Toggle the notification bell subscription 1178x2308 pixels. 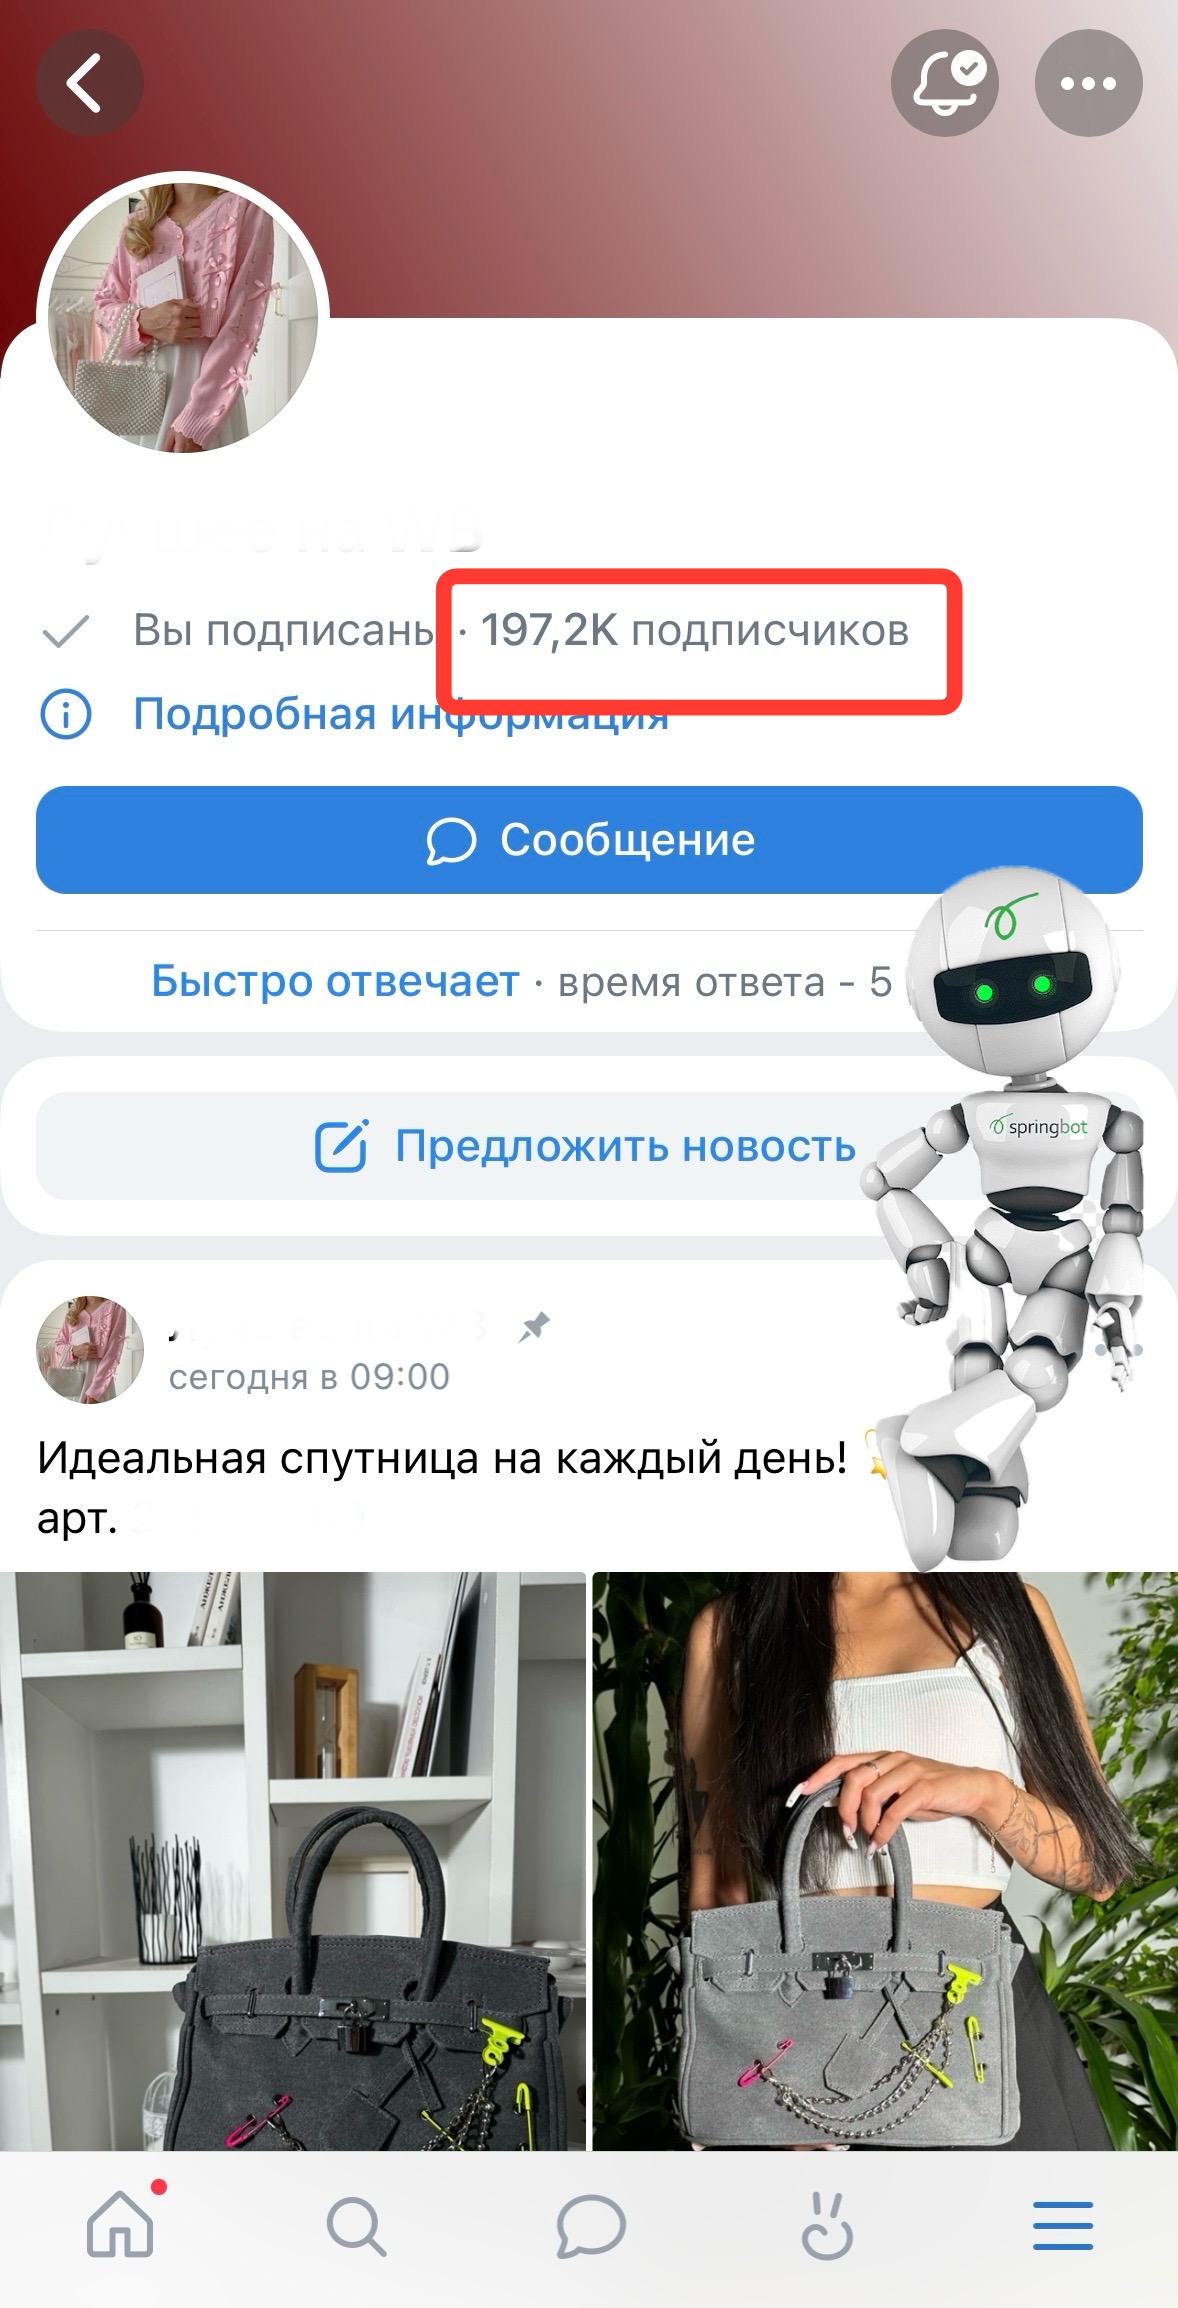[x=944, y=83]
